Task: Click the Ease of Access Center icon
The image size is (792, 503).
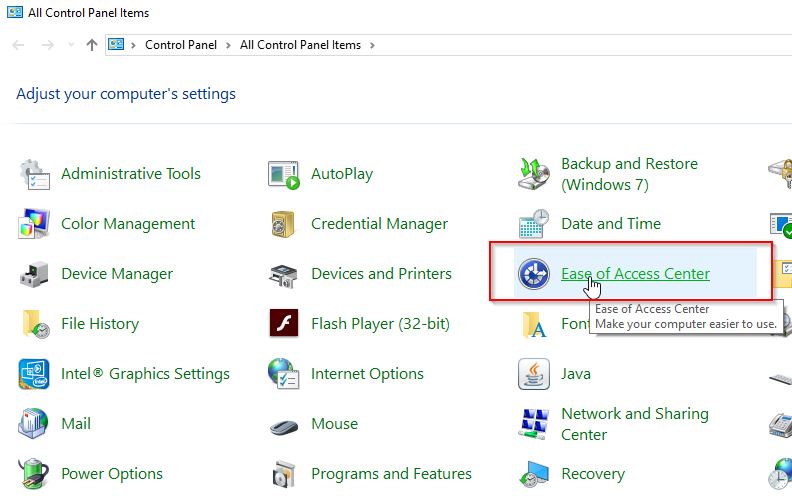Action: (534, 274)
